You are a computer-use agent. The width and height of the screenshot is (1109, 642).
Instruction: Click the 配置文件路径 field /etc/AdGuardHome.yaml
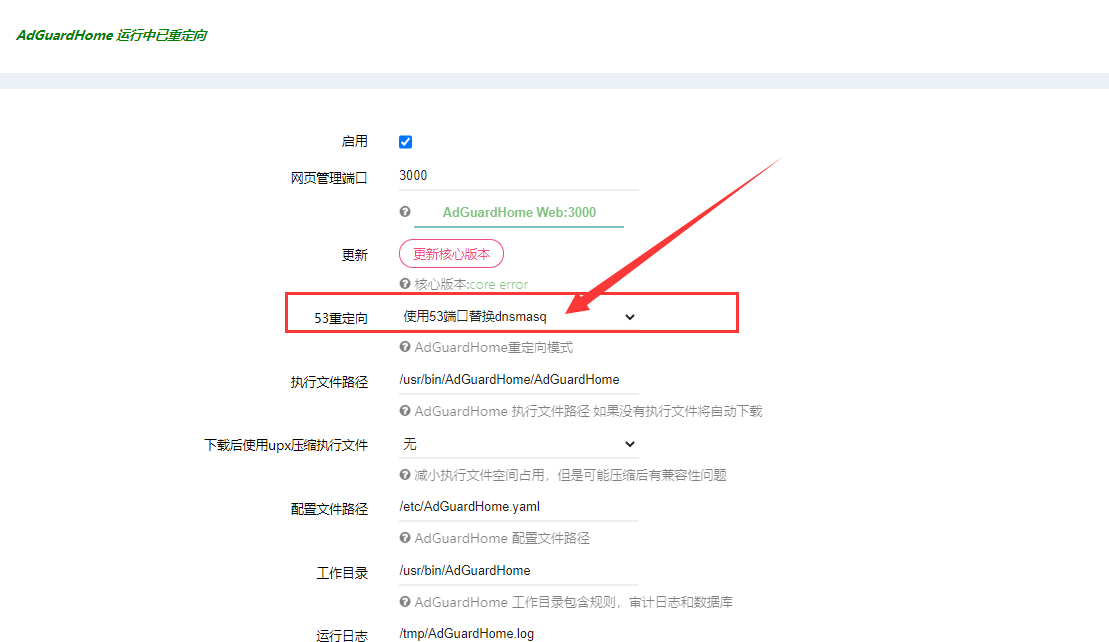point(518,507)
